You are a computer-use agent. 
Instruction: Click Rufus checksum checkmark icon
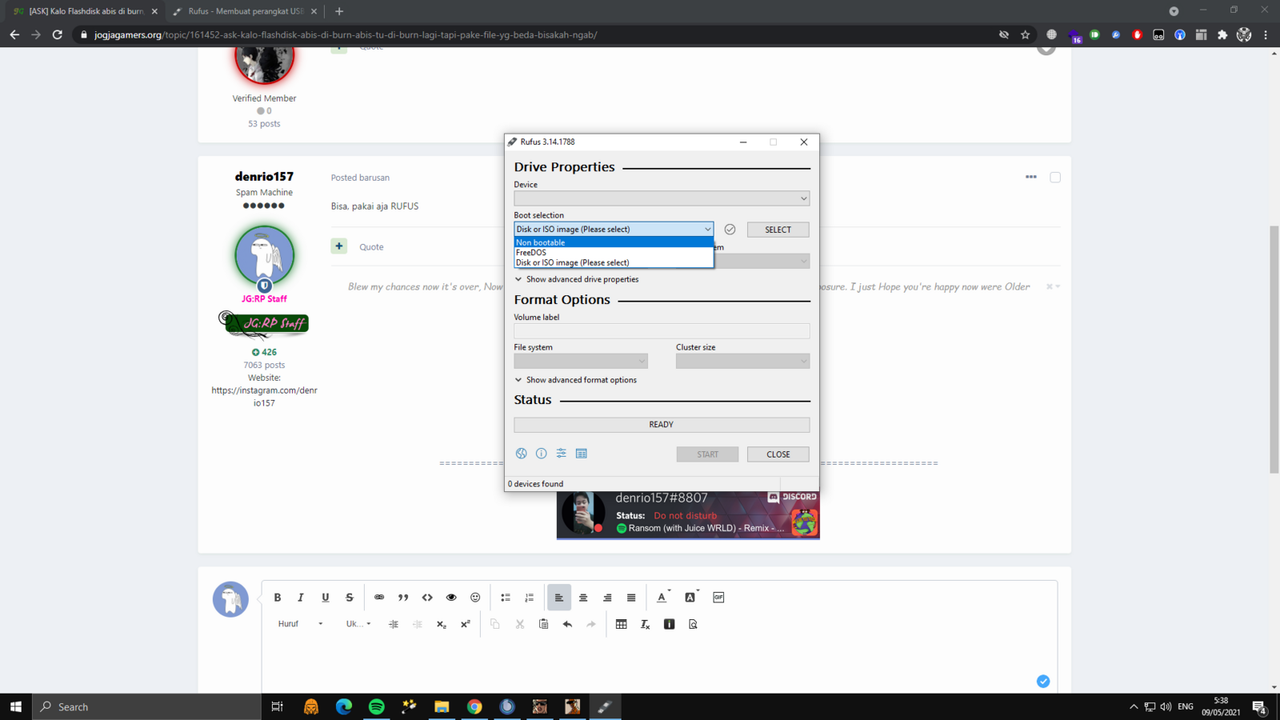coord(730,229)
